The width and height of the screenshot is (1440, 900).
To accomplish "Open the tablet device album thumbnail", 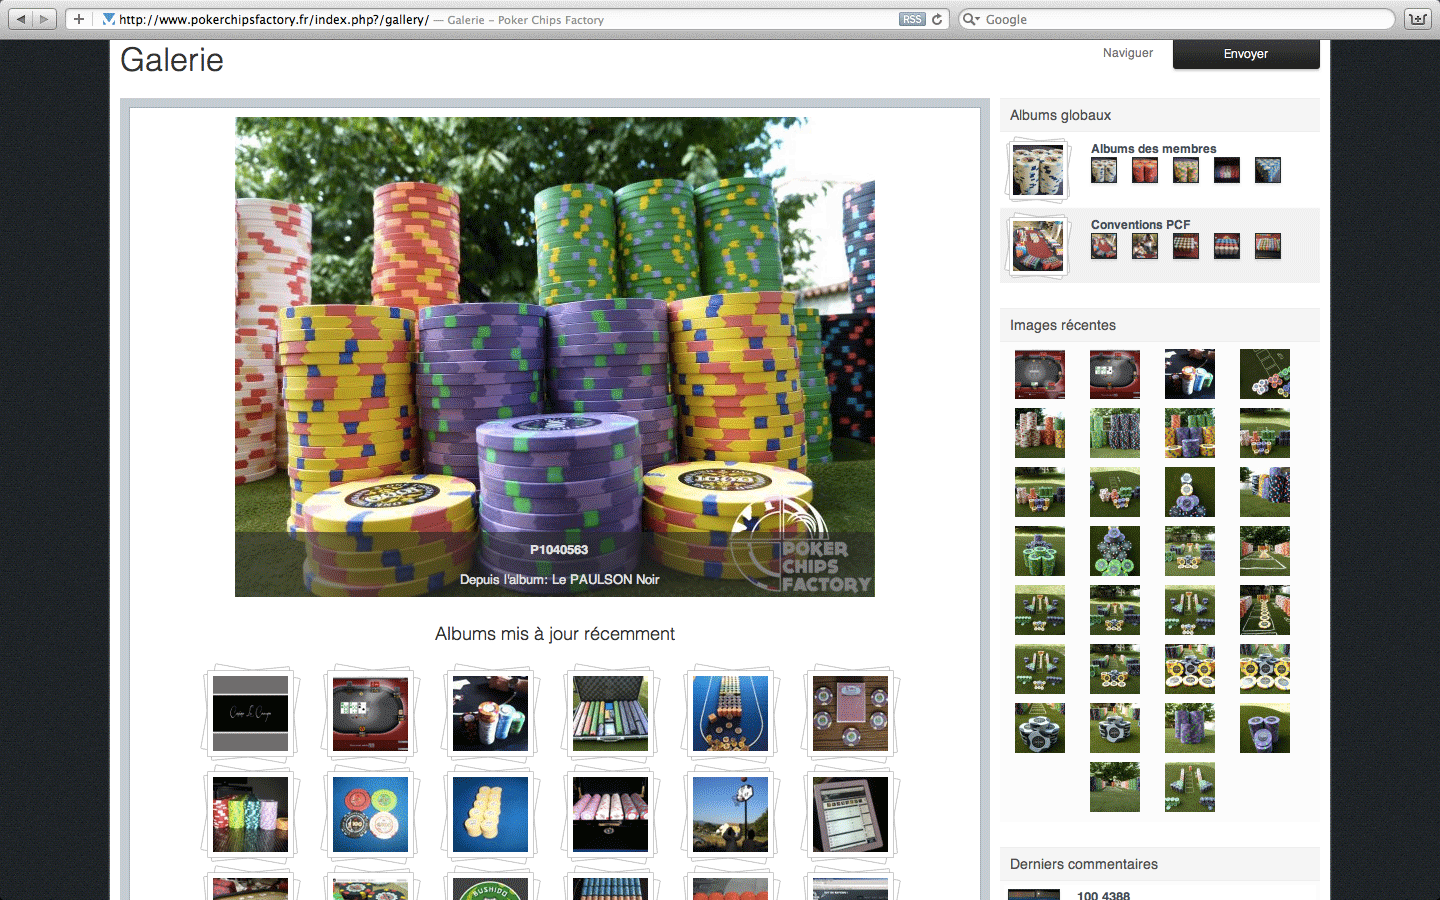I will 850,814.
